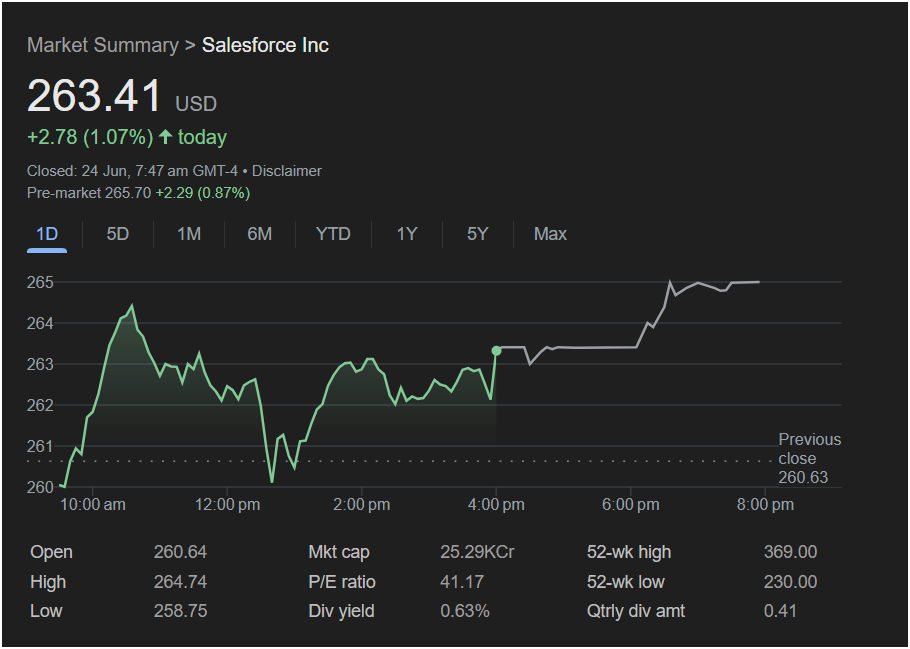Open the Market Summary breadcrumb link
The height and width of the screenshot is (649, 910).
pyautogui.click(x=103, y=45)
